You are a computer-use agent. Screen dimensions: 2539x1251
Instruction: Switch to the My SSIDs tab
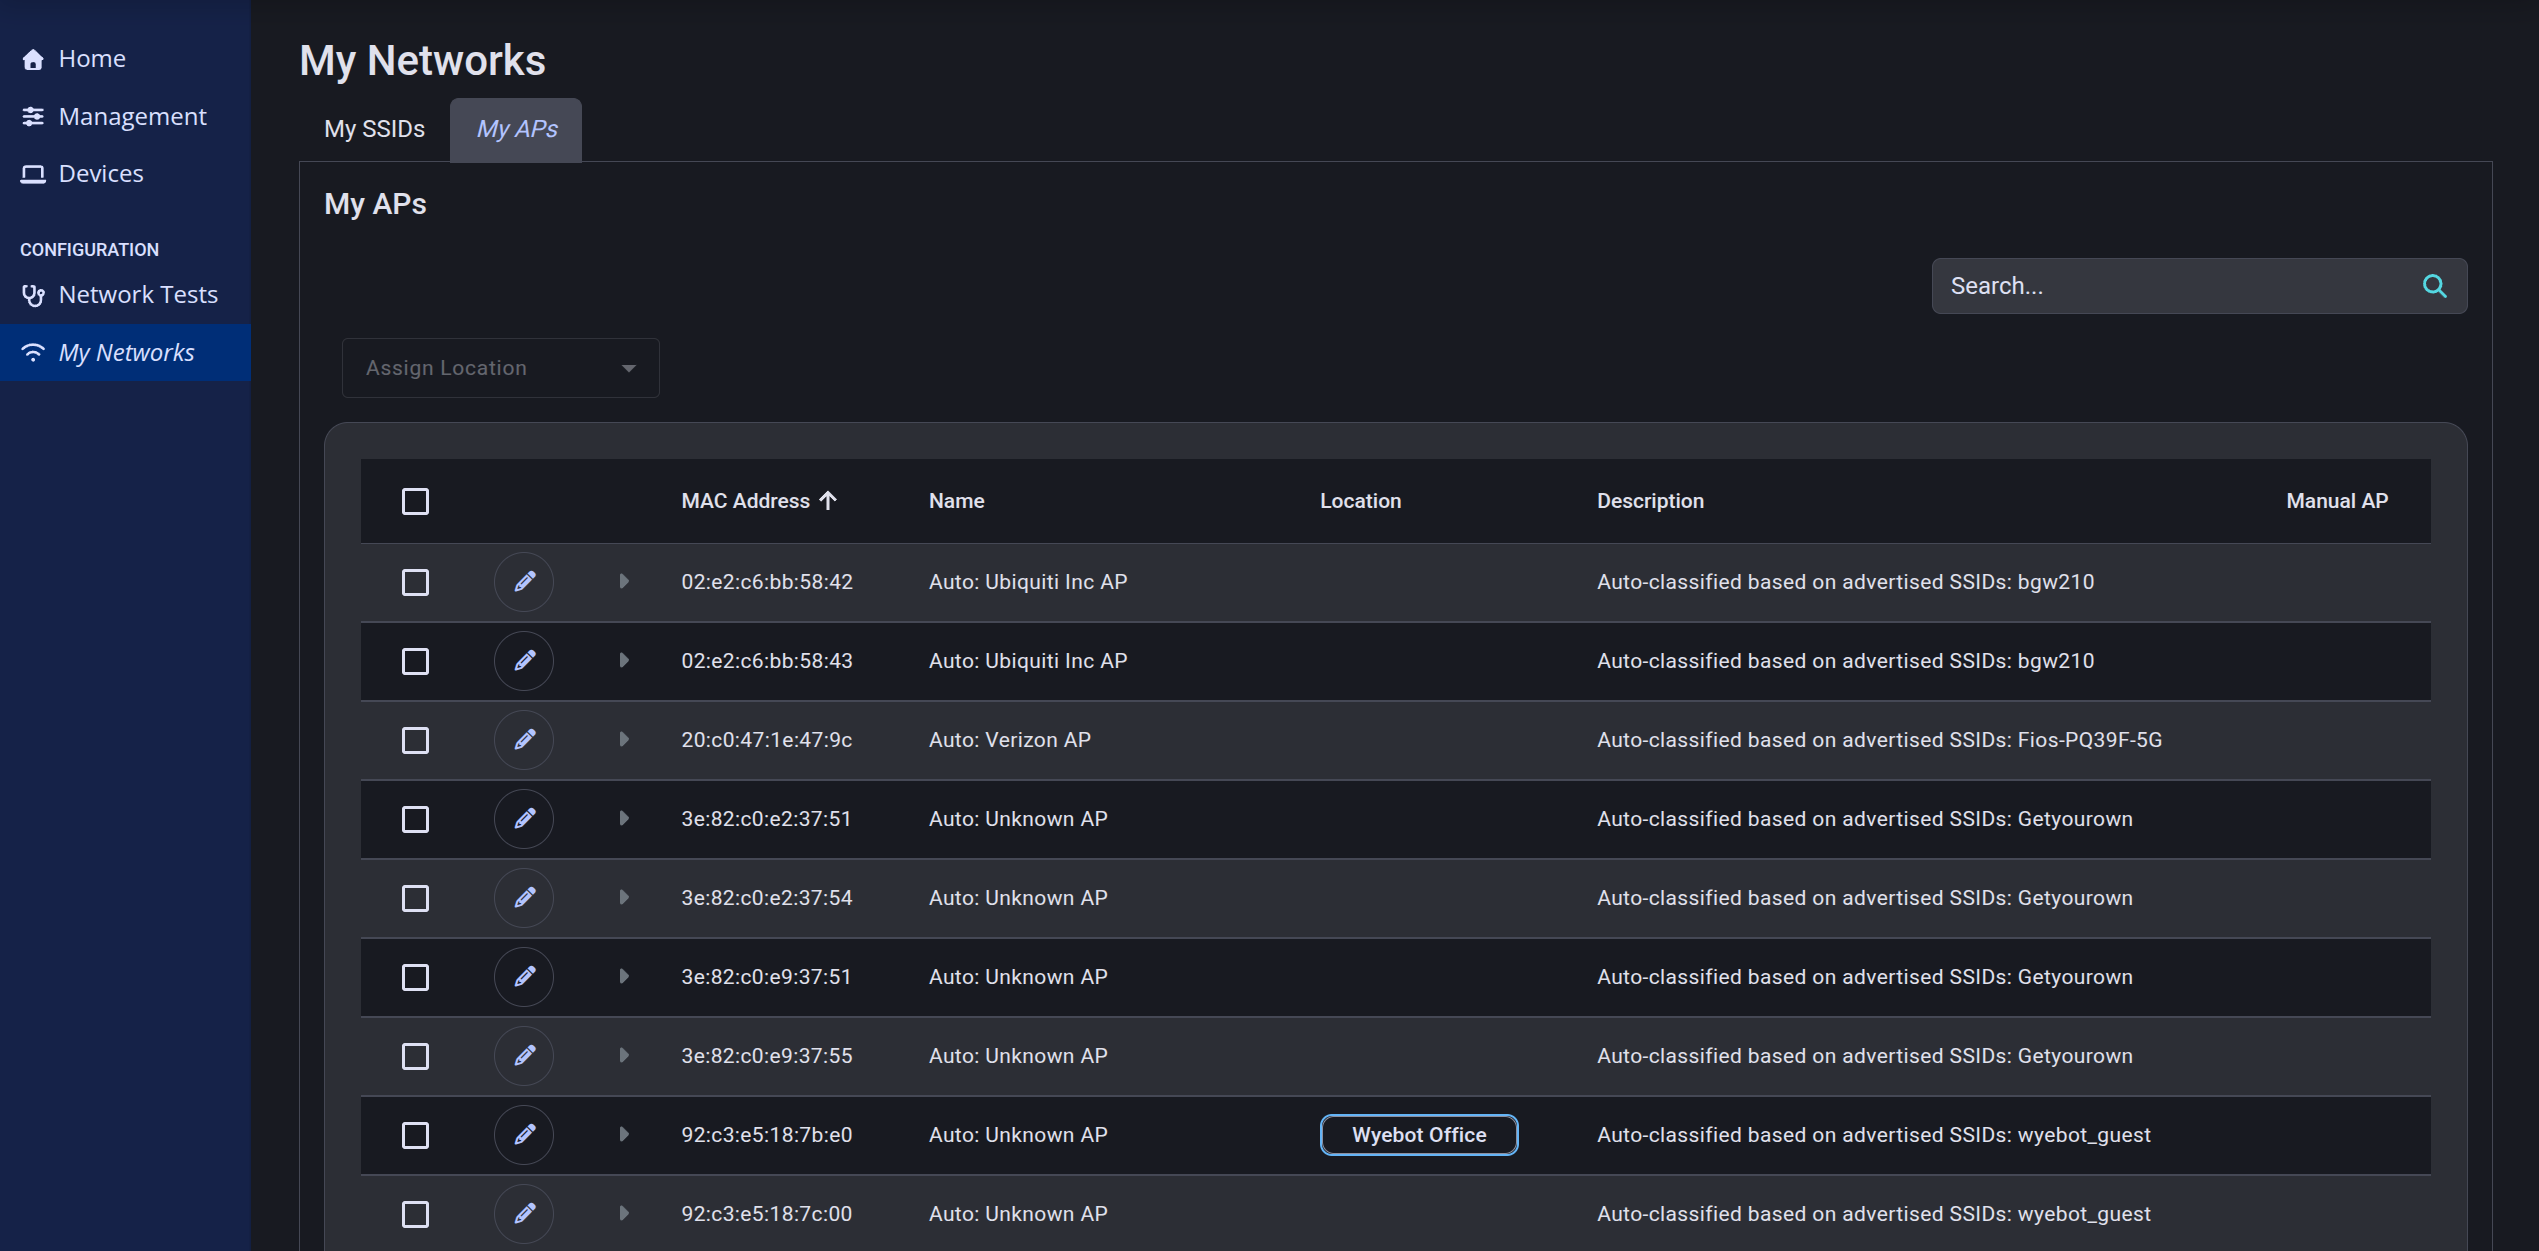point(374,129)
